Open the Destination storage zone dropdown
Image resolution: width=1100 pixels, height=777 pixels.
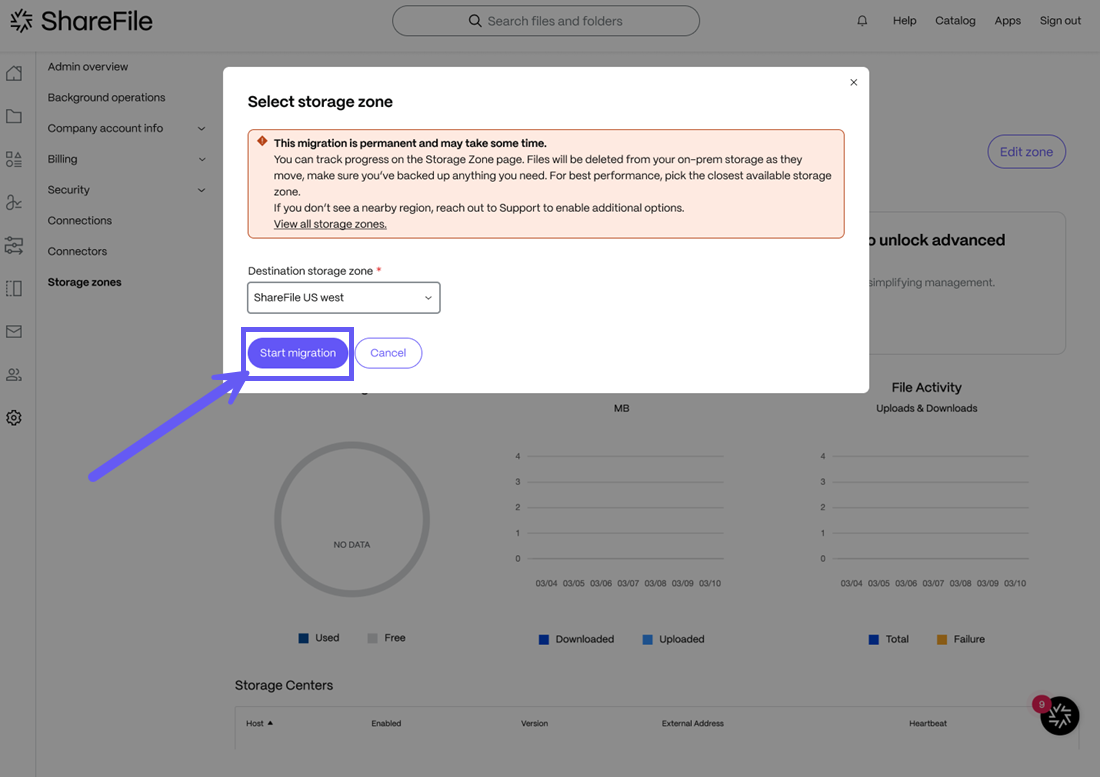[344, 297]
